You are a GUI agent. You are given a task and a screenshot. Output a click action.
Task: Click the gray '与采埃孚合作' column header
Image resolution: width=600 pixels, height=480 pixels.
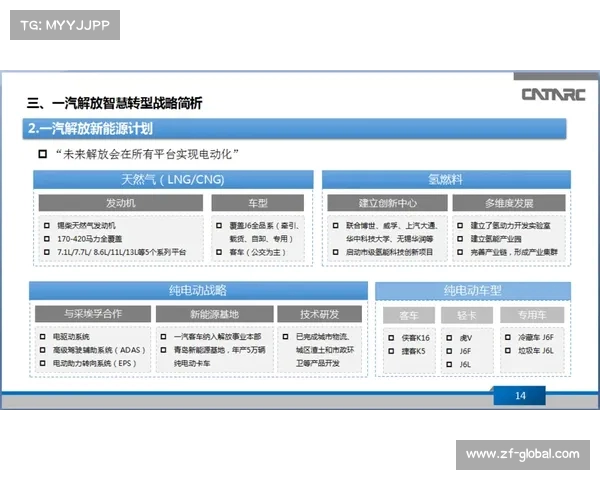click(93, 314)
